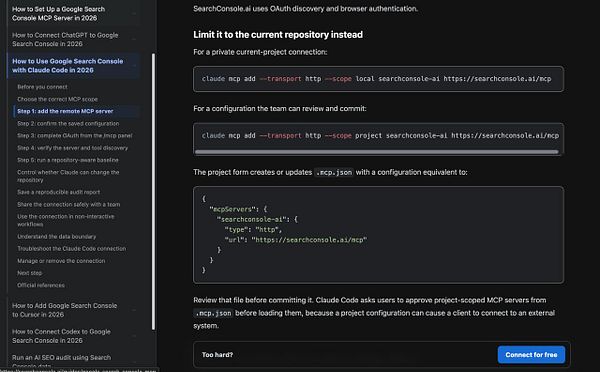This screenshot has height=372, width=600.
Task: Jump to 'Before you connect' section
Action: click(x=42, y=87)
